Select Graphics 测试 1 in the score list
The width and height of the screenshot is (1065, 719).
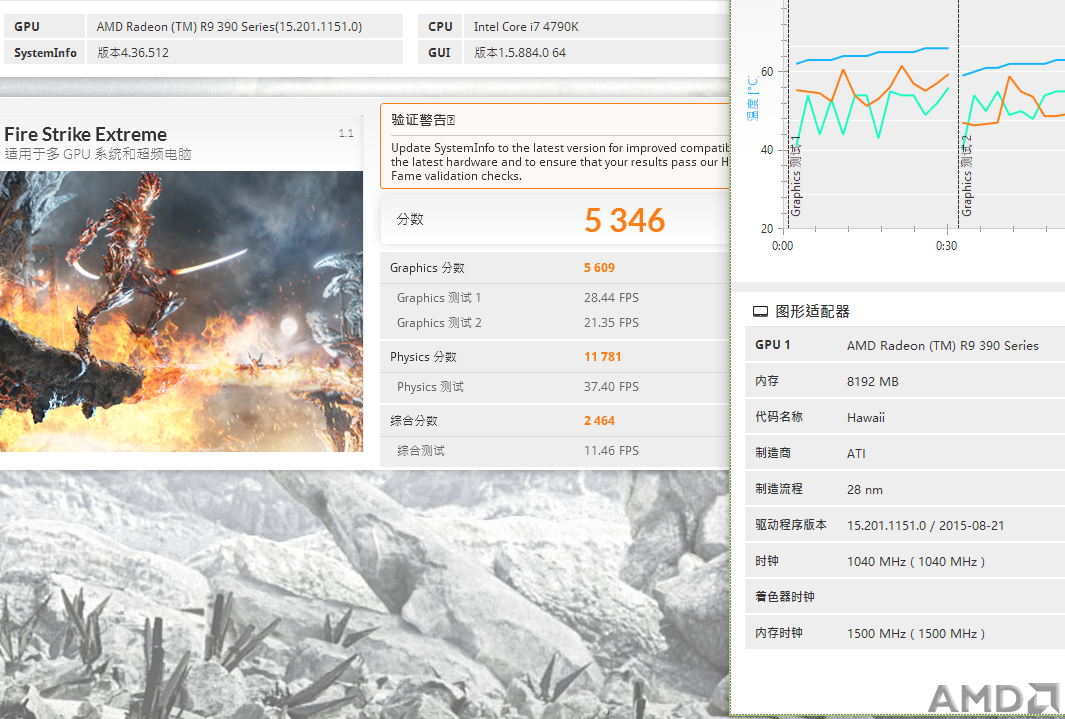[439, 297]
